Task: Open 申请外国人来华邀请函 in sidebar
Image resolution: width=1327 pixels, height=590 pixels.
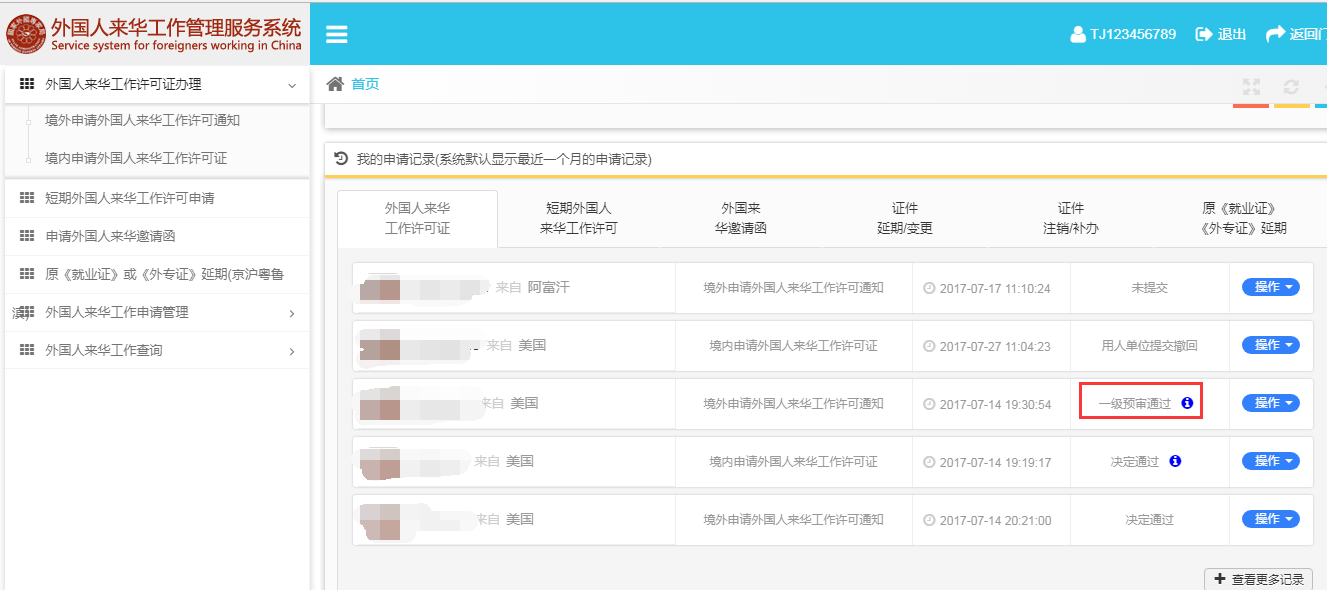Action: pyautogui.click(x=117, y=237)
